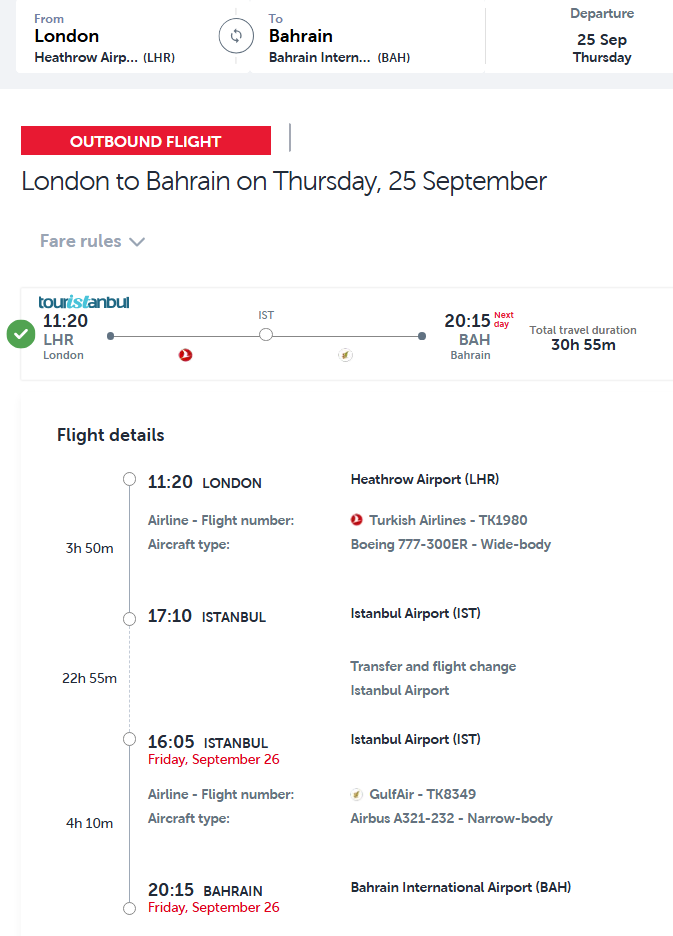Viewport: 673px width, 936px height.
Task: Click the Istanbul 16:05 departure node
Action: pos(129,739)
